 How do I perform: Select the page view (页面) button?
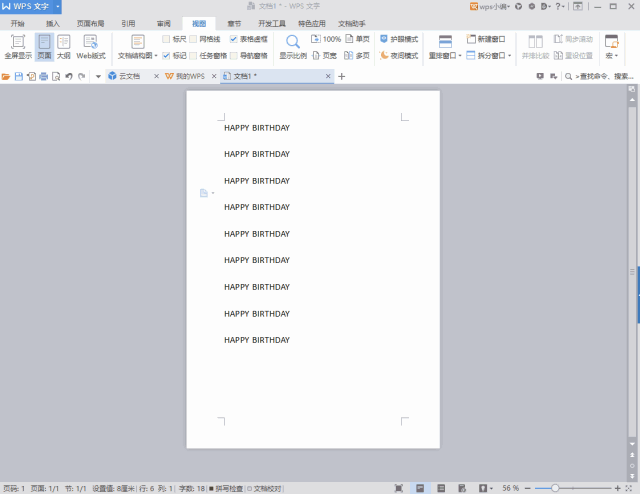point(44,47)
